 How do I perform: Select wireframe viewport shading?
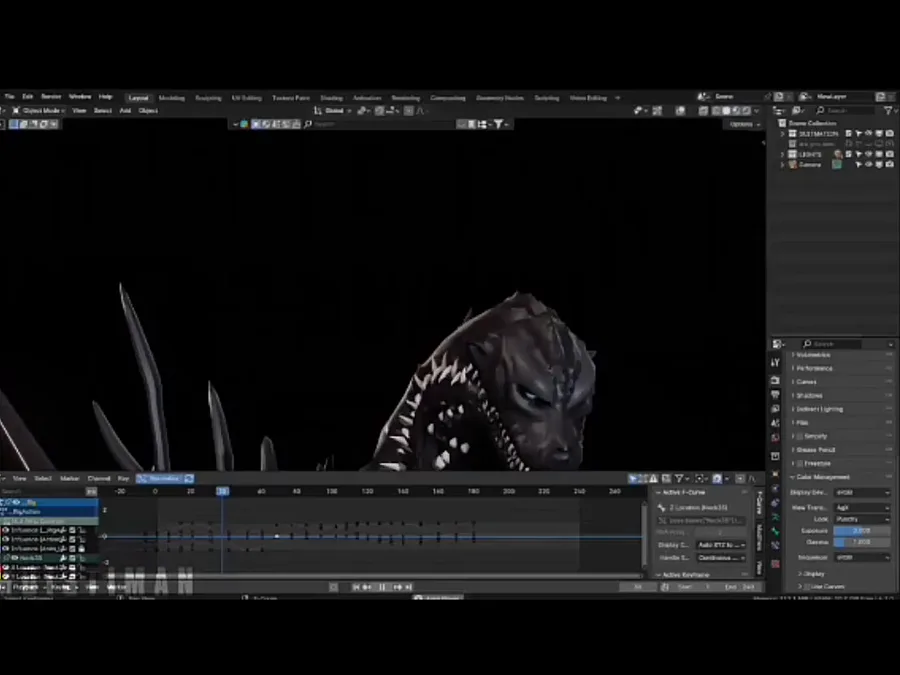[716, 111]
